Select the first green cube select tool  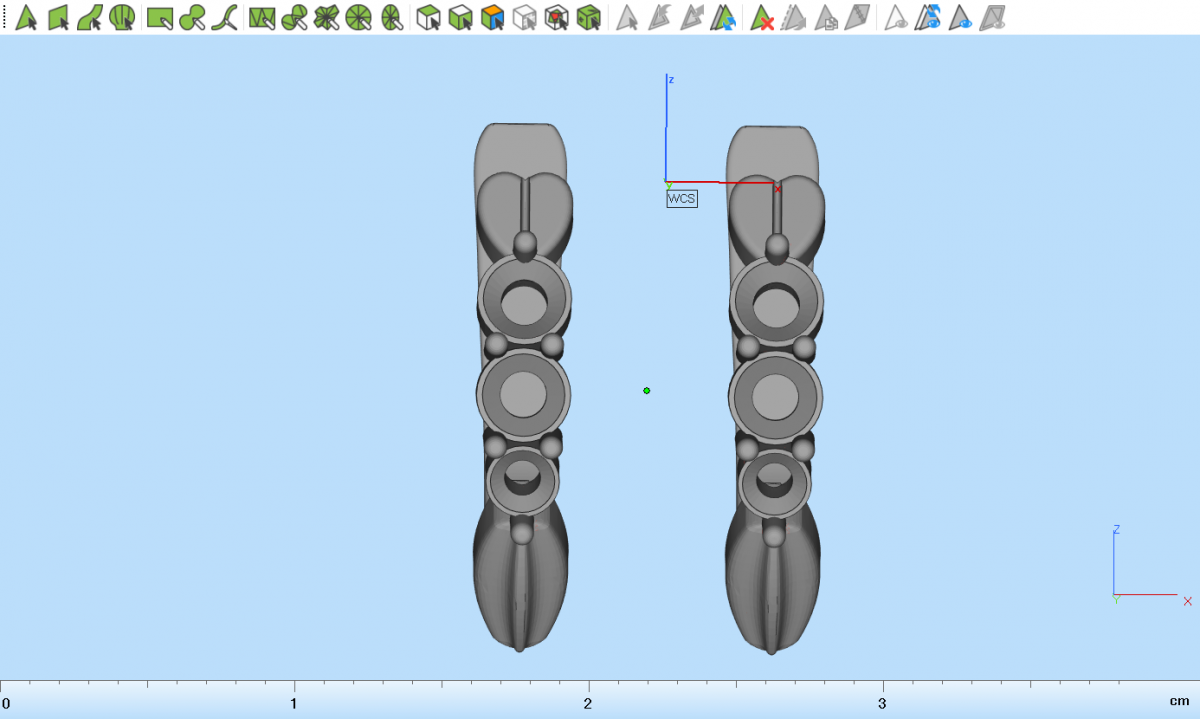click(429, 17)
